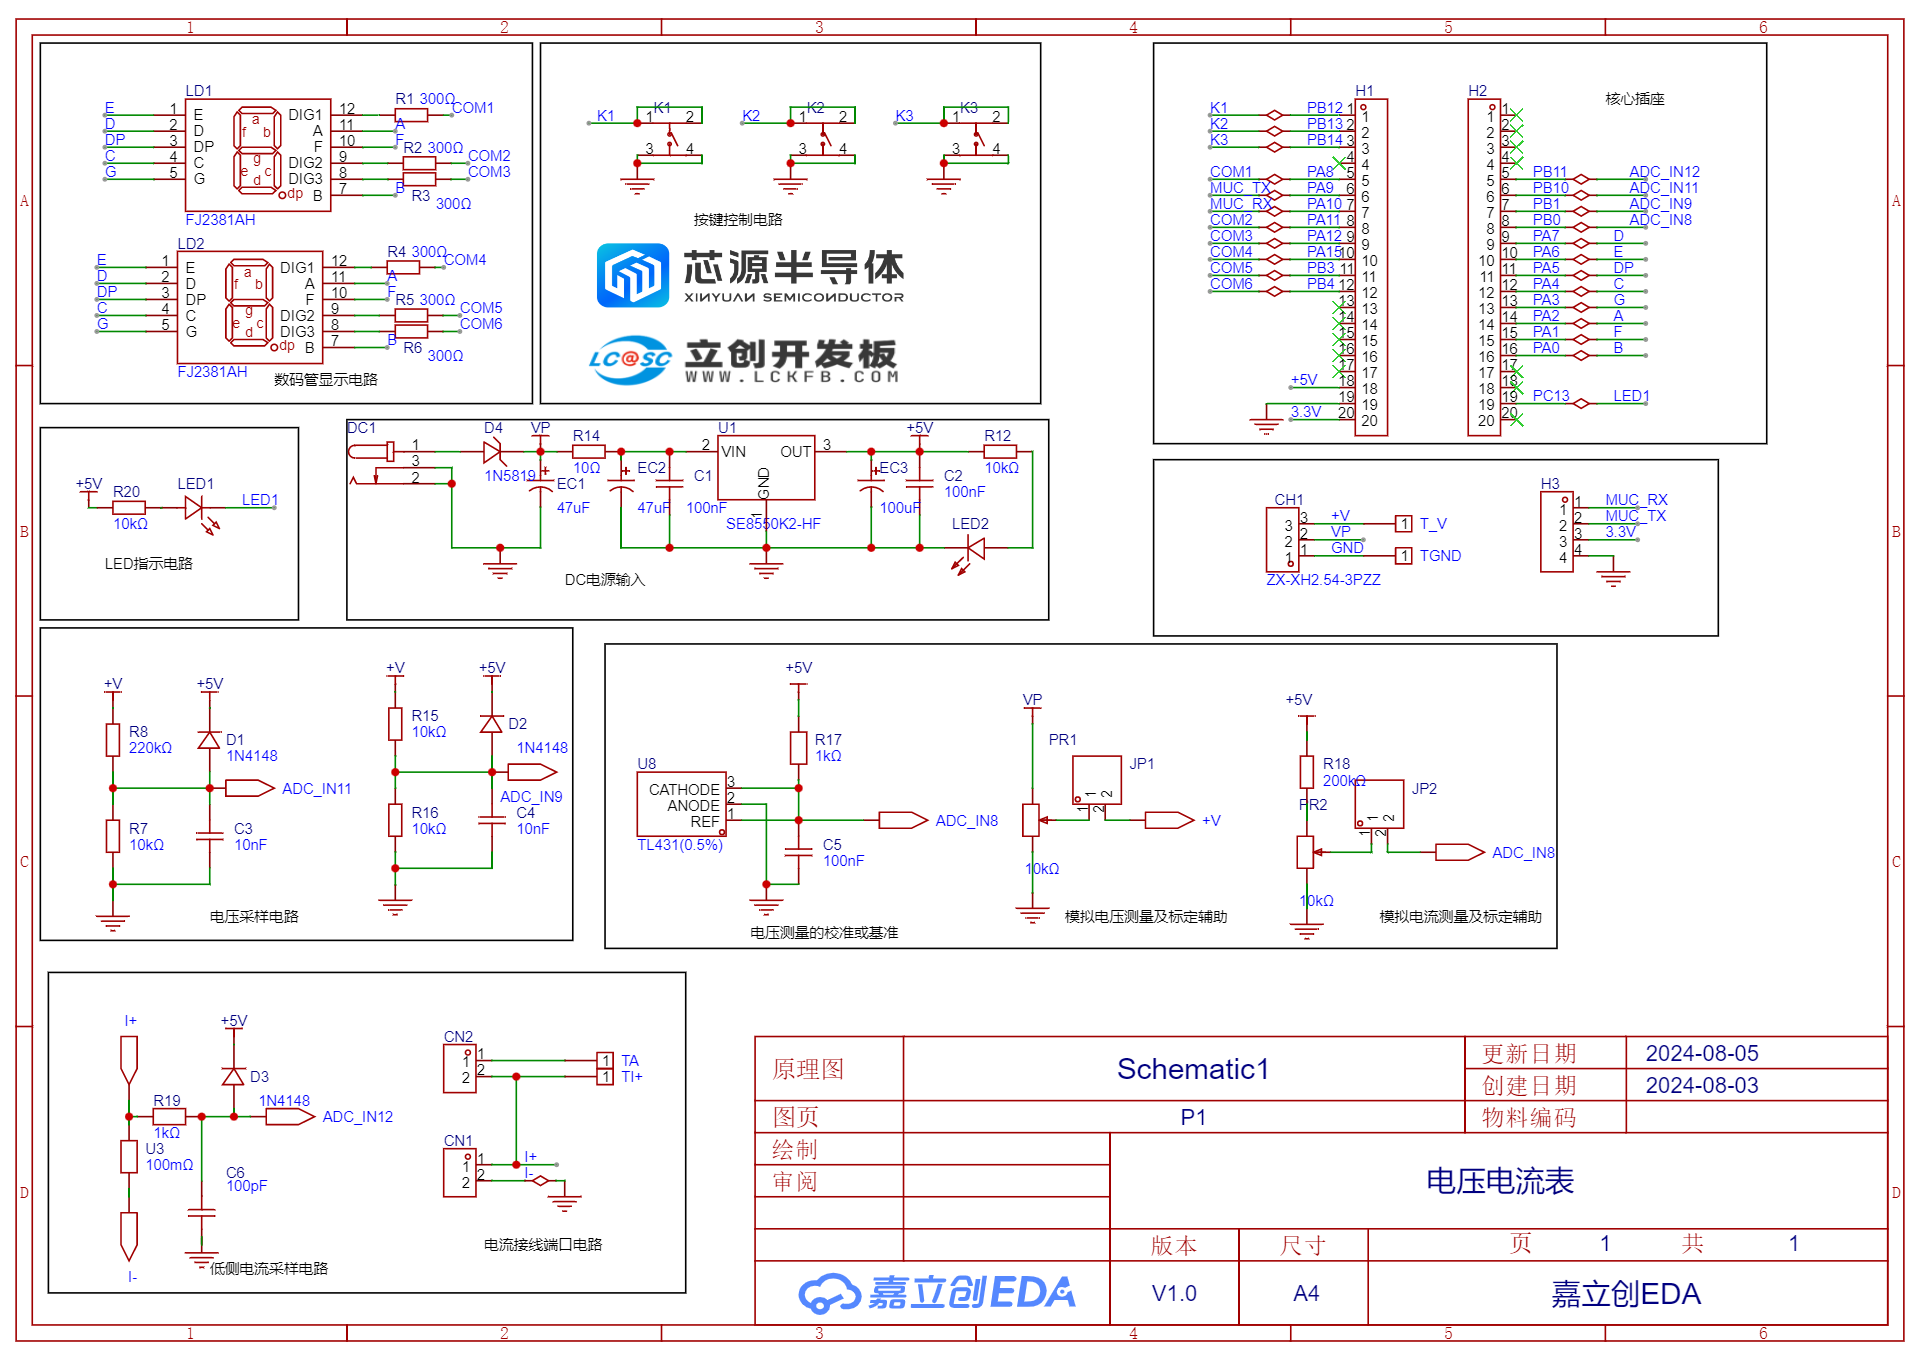Click the creation date 2024-08-03

click(1702, 1085)
